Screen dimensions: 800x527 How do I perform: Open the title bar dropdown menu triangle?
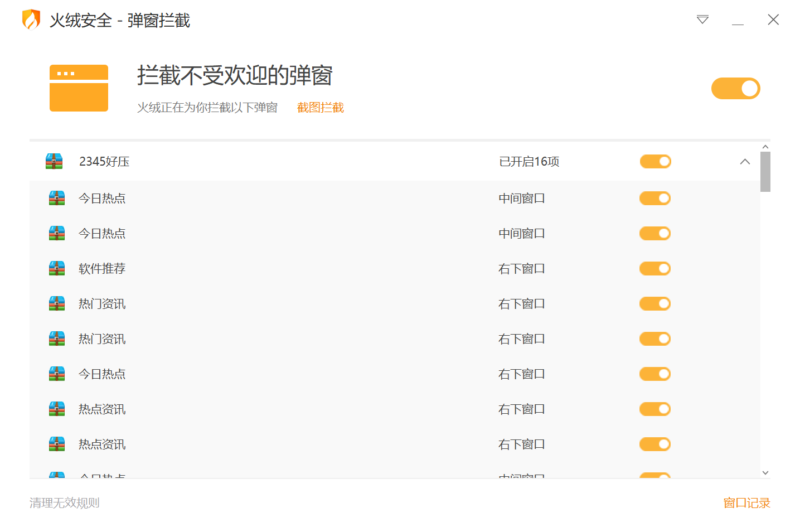703,19
